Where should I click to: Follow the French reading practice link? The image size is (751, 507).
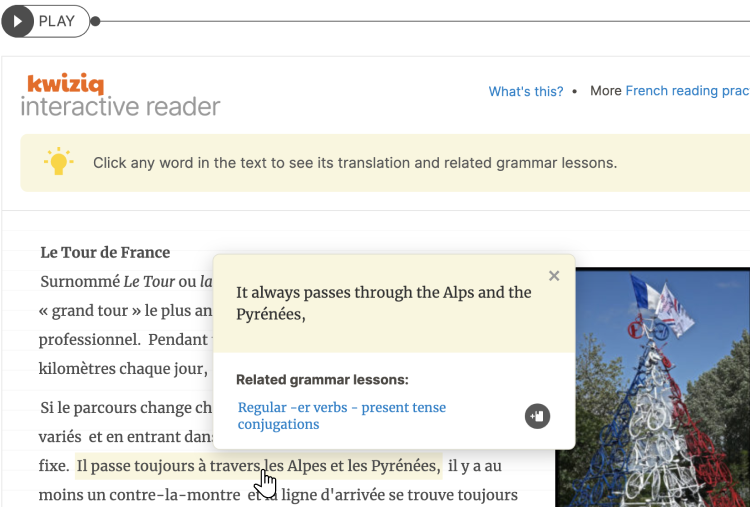click(687, 90)
